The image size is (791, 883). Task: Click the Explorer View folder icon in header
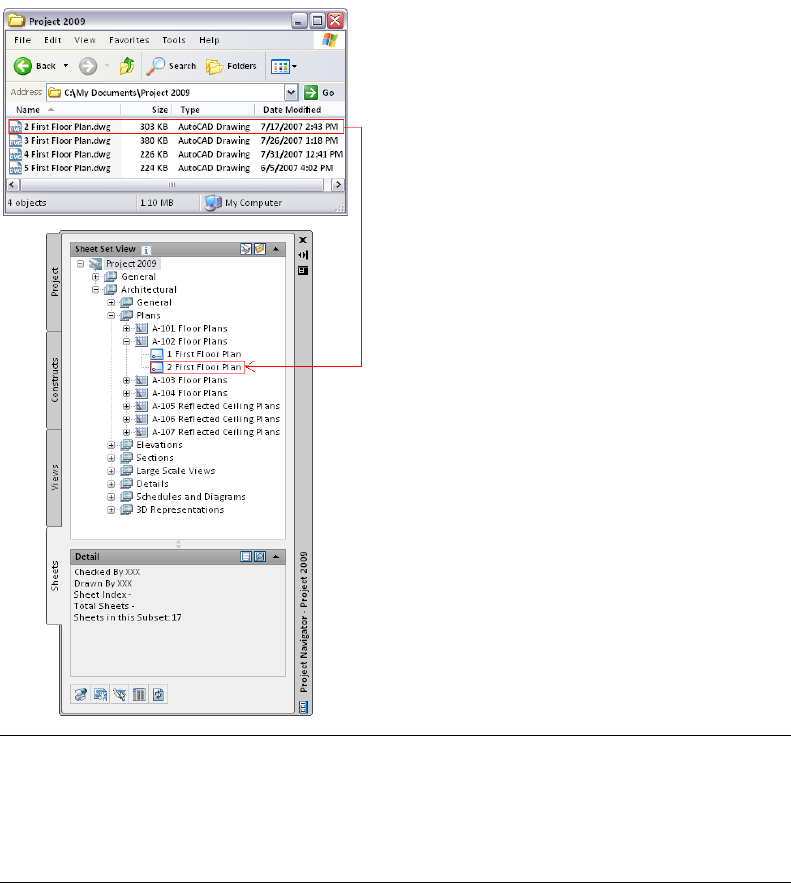(x=260, y=249)
